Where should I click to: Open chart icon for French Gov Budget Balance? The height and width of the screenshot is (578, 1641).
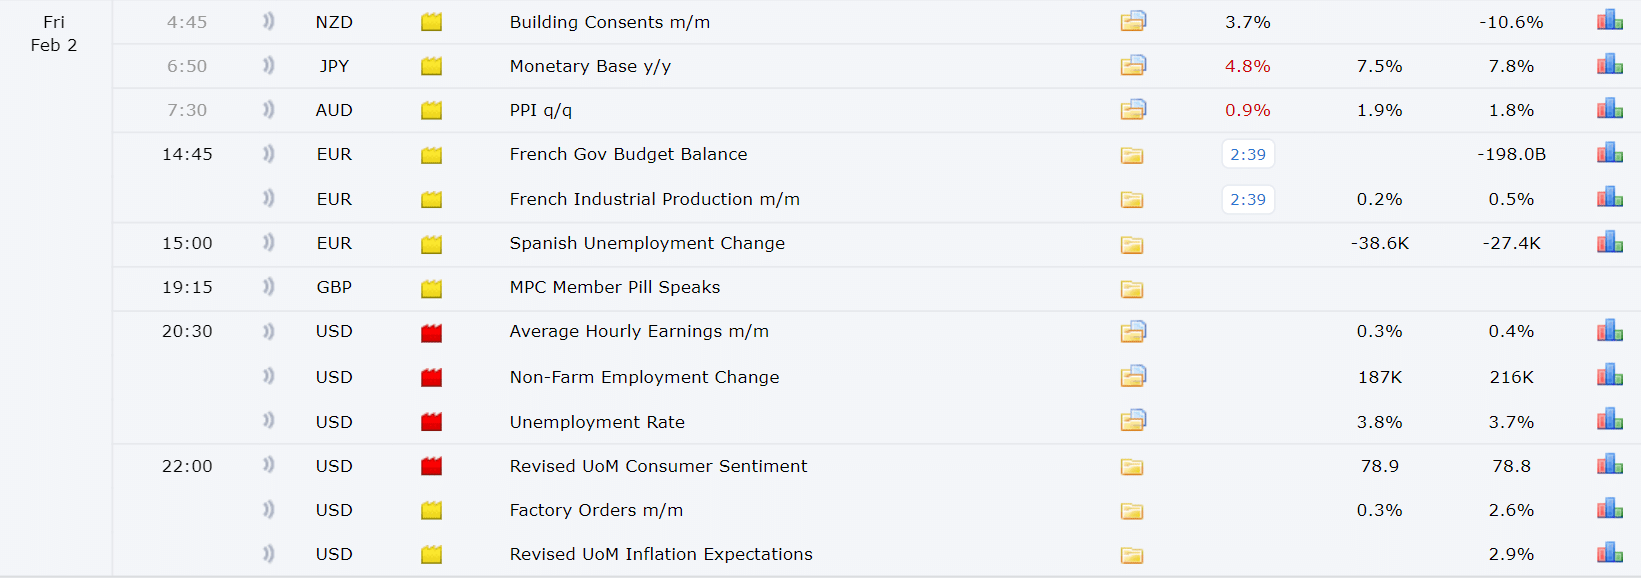tap(1610, 152)
